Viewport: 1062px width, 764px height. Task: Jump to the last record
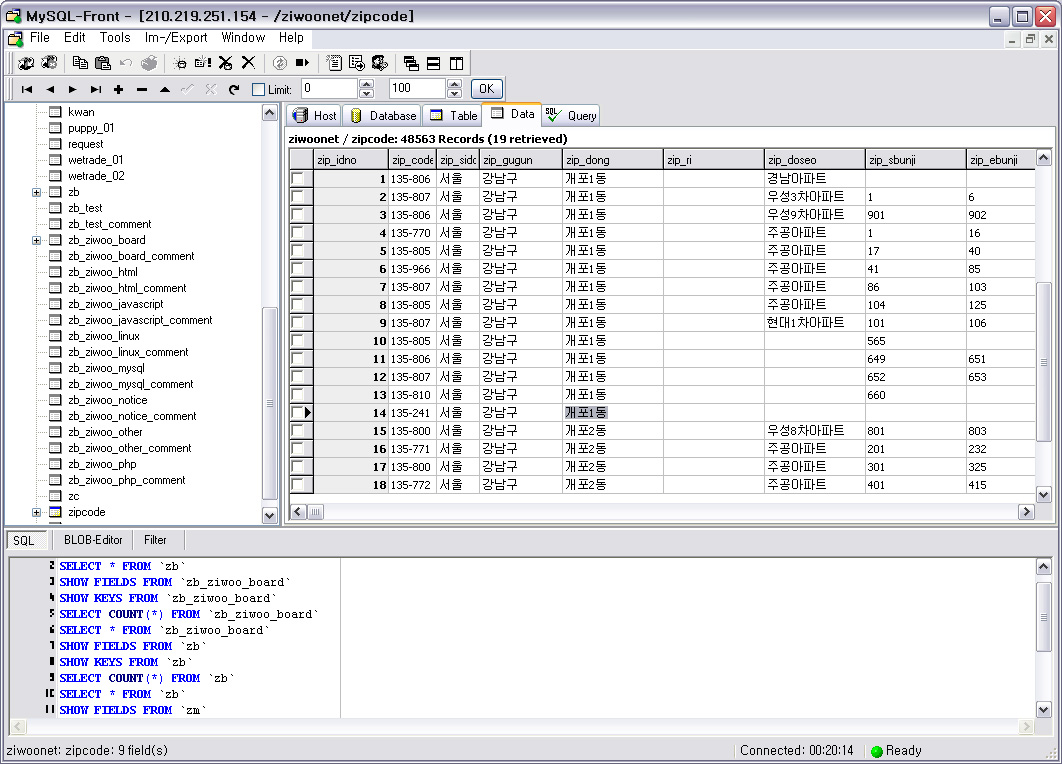[95, 89]
